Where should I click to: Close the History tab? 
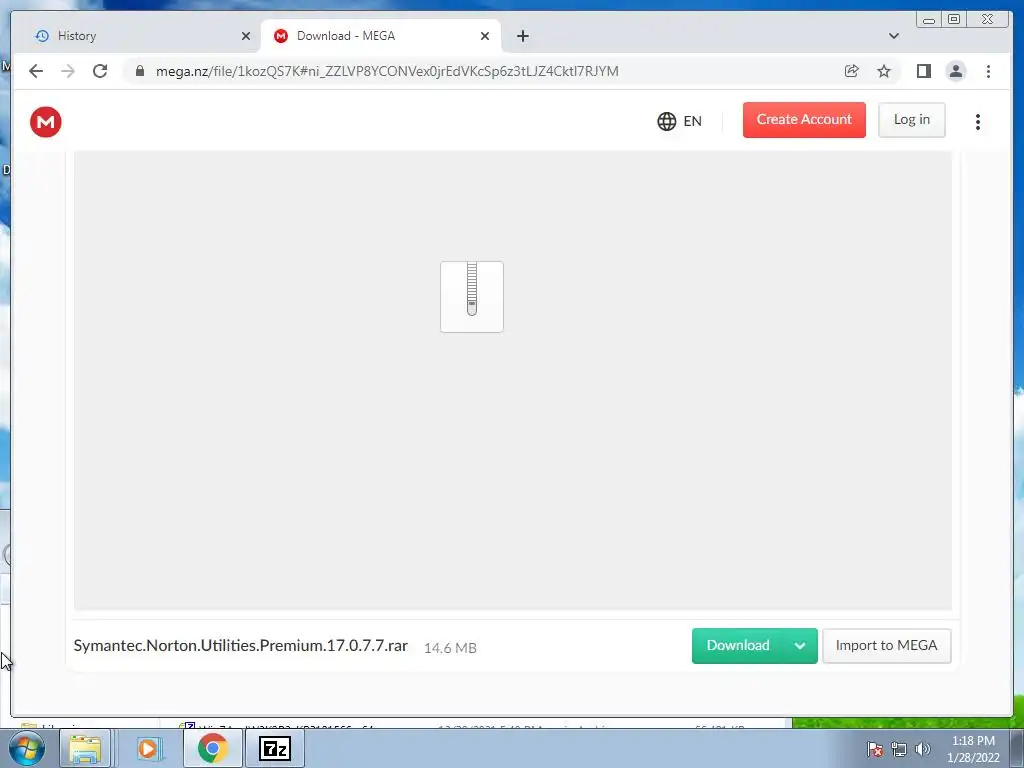[x=246, y=36]
